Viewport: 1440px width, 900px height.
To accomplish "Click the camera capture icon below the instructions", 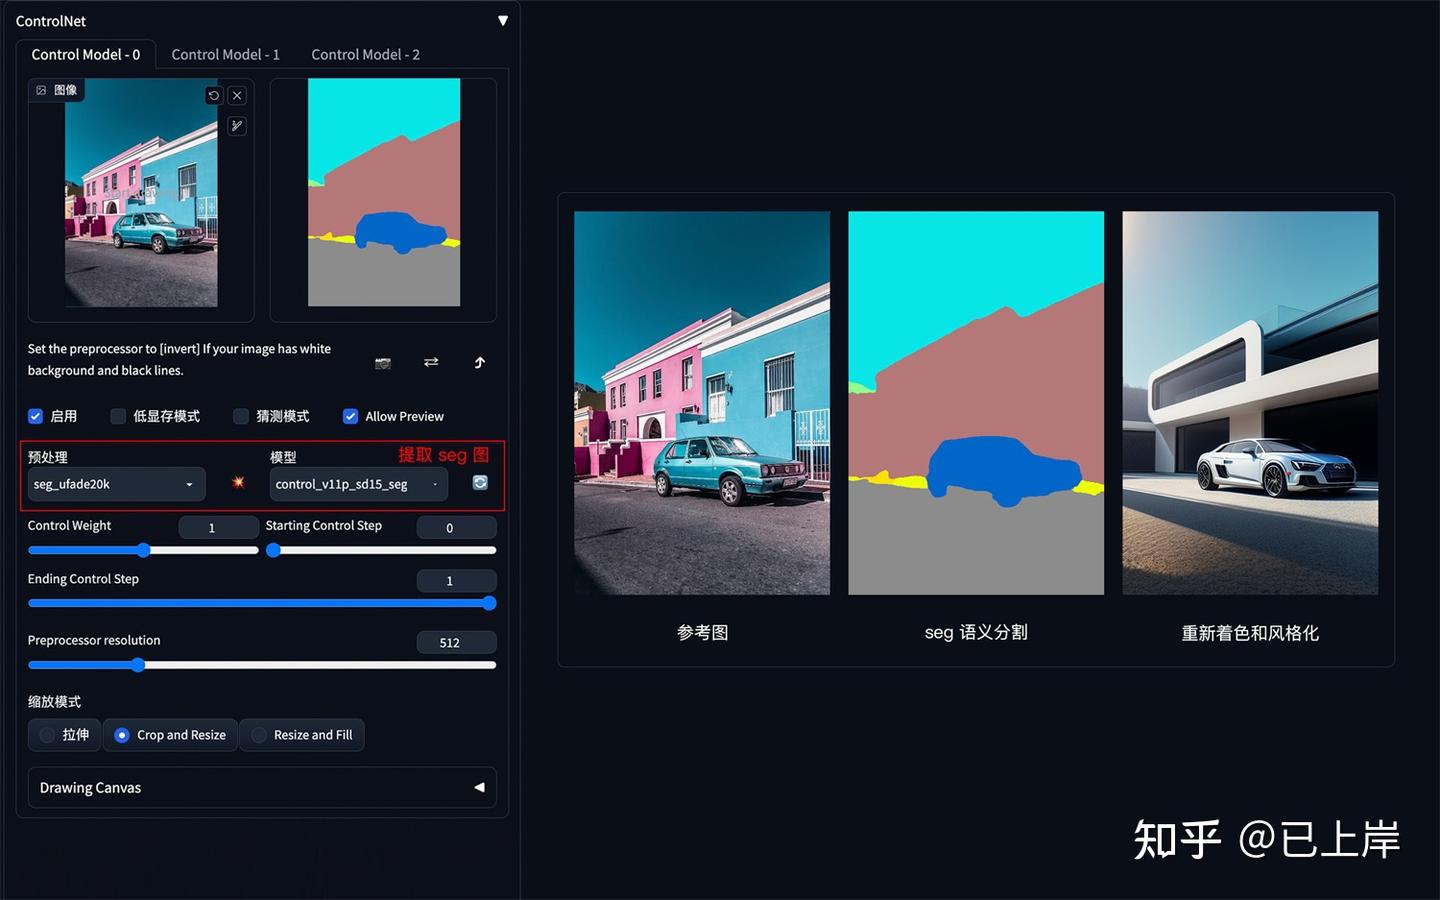I will coord(382,363).
